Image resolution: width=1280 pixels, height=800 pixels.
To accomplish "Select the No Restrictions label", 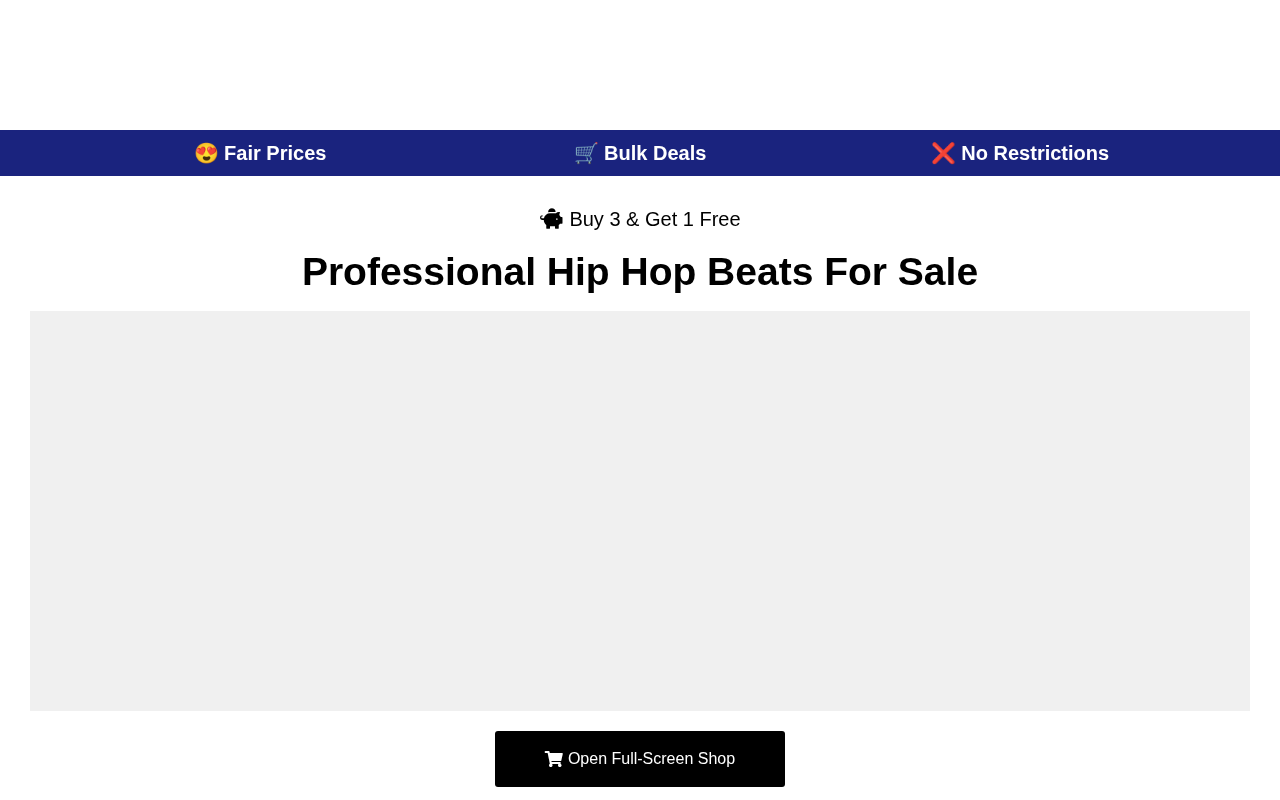I will (1035, 153).
